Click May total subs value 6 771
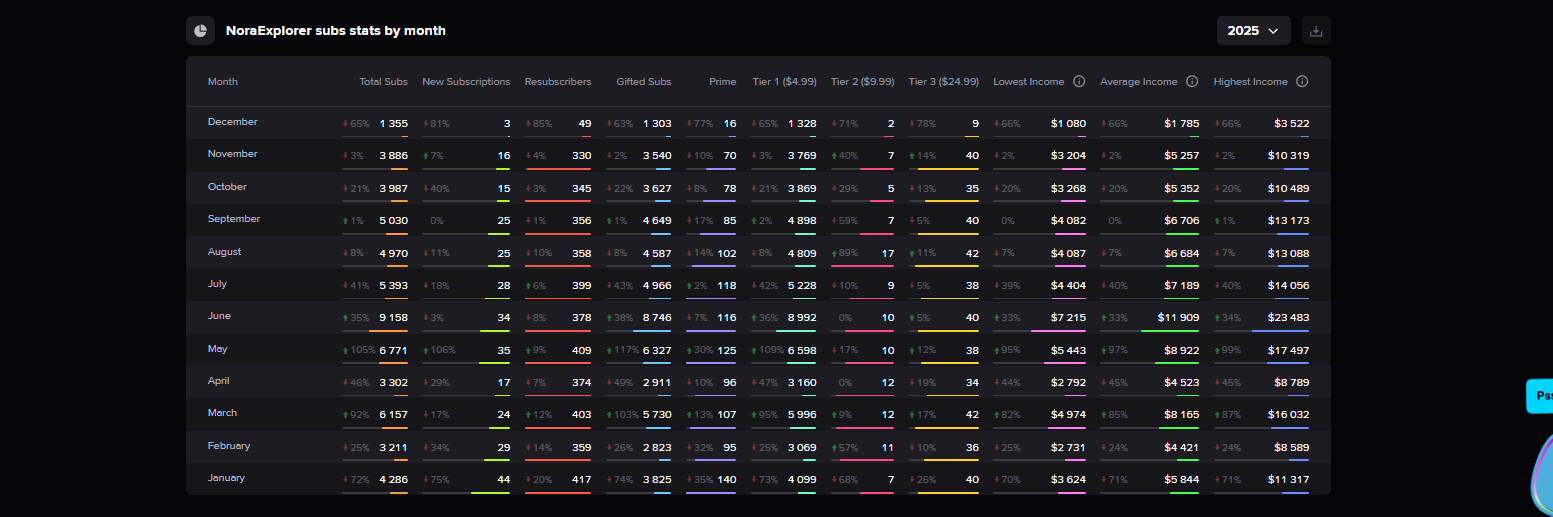The image size is (1553, 517). (394, 351)
